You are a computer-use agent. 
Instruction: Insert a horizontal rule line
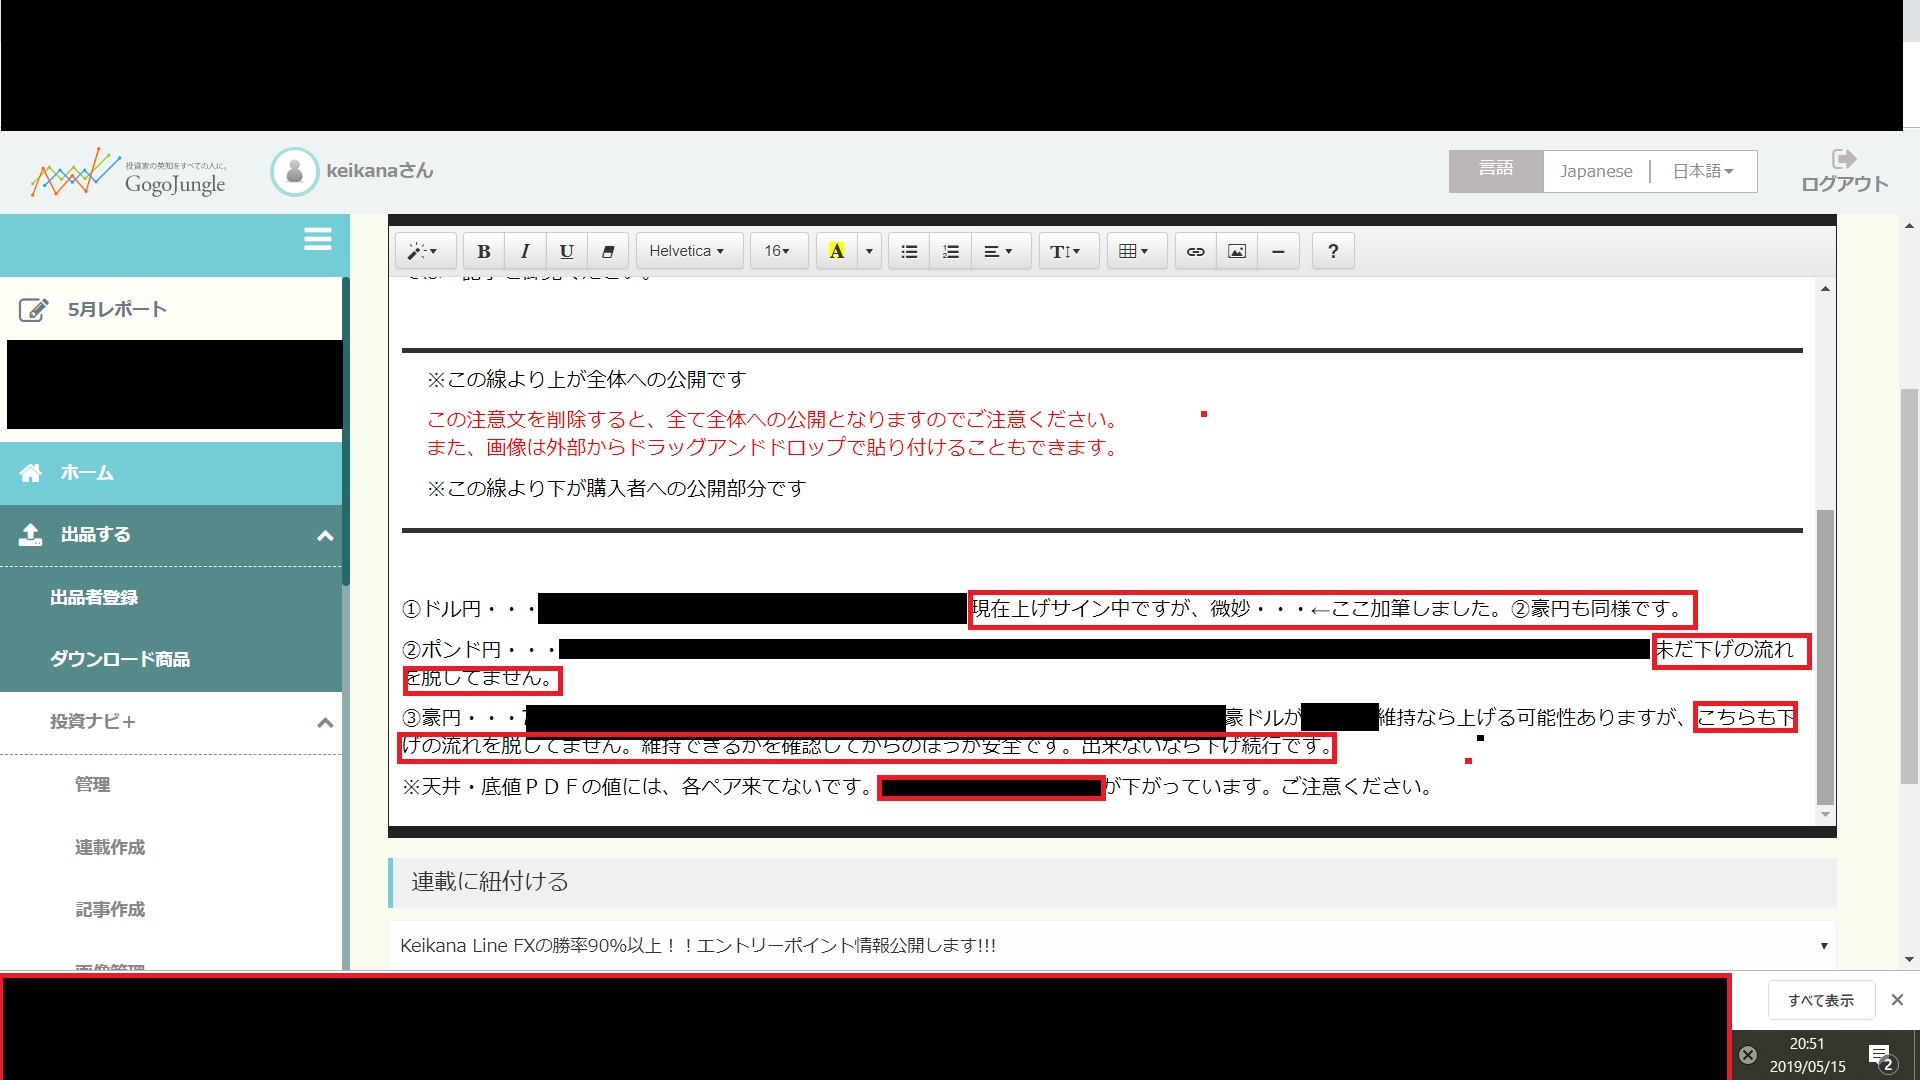[1278, 251]
